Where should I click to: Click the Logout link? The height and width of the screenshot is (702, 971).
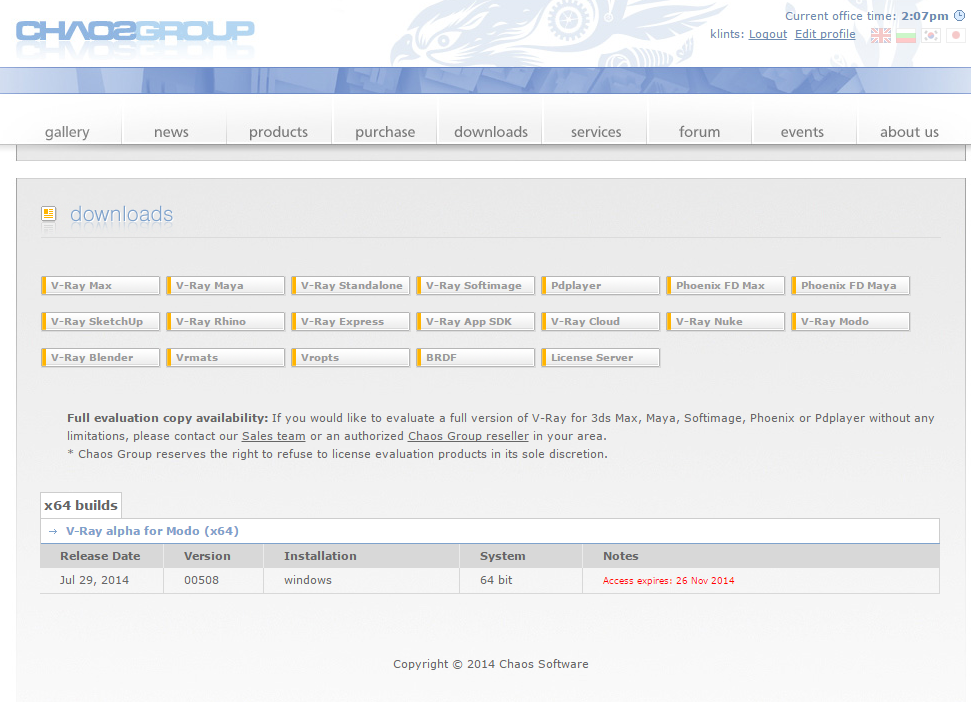[767, 34]
